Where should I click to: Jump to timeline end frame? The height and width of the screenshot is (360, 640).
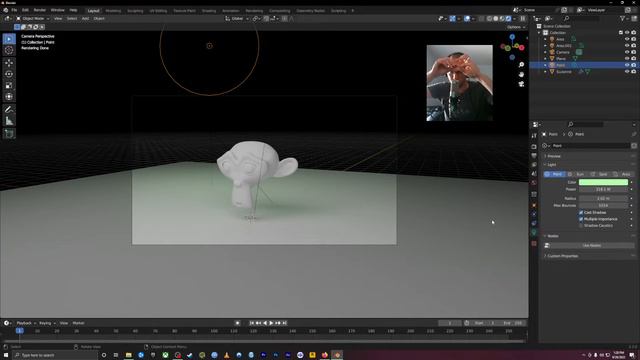tap(285, 323)
